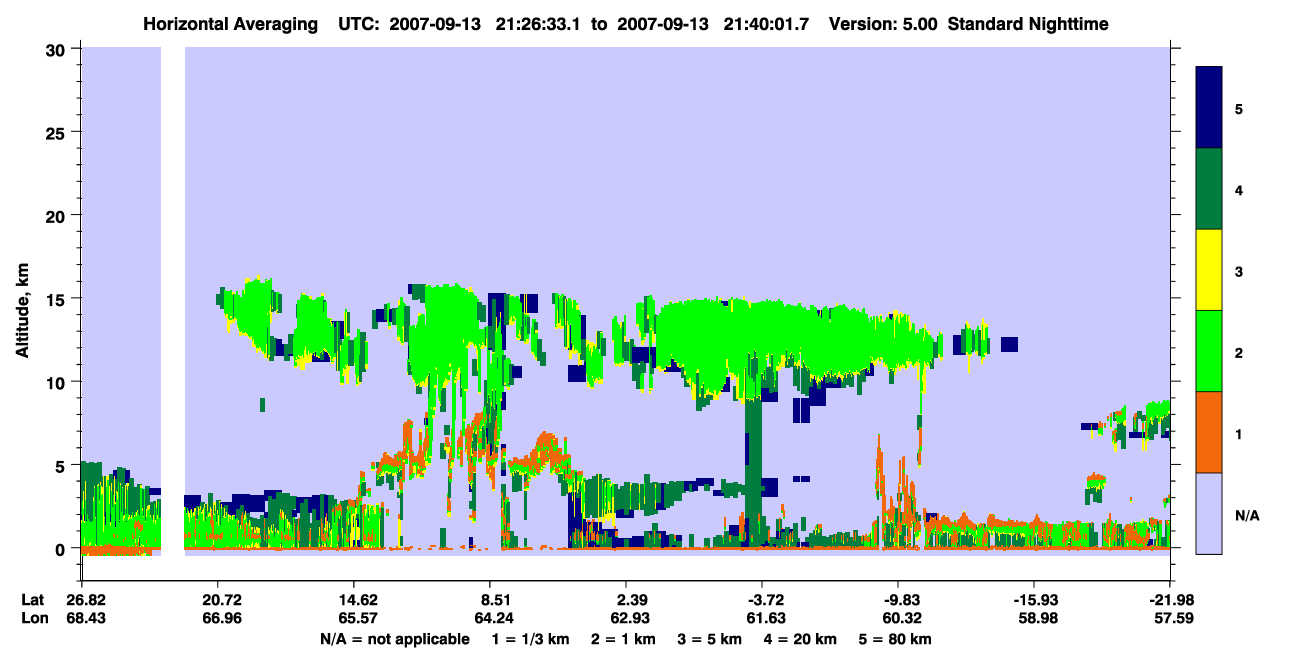Click latitude value '8.51'
Image resolution: width=1300 pixels, height=667 pixels.
pos(497,600)
